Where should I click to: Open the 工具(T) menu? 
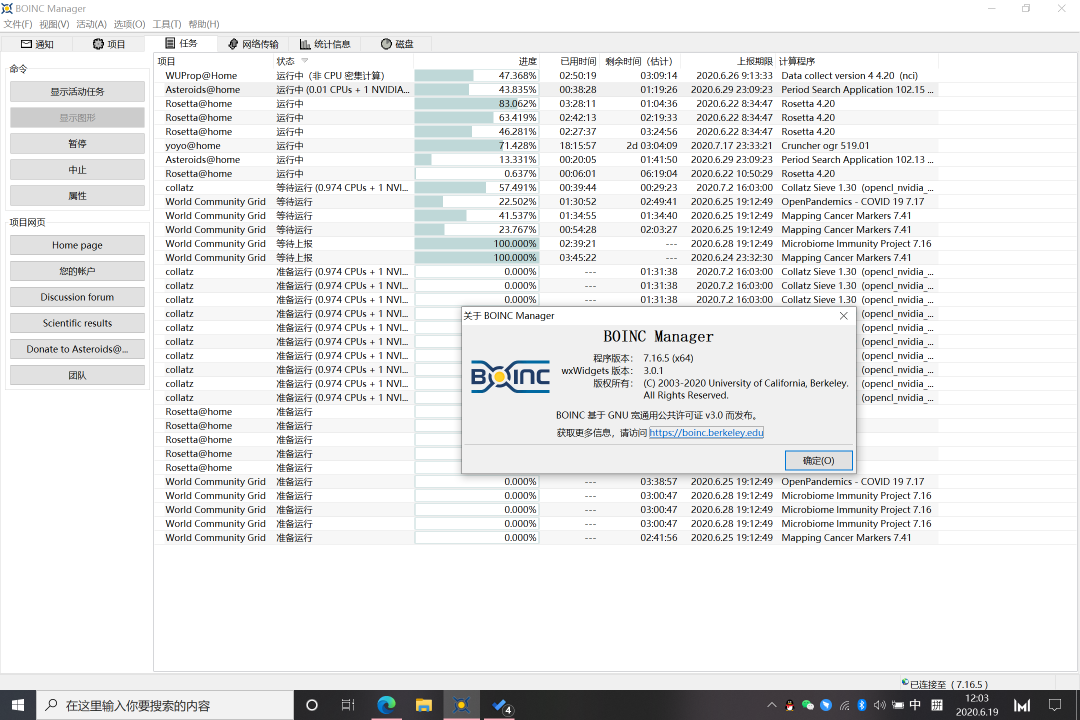point(167,24)
